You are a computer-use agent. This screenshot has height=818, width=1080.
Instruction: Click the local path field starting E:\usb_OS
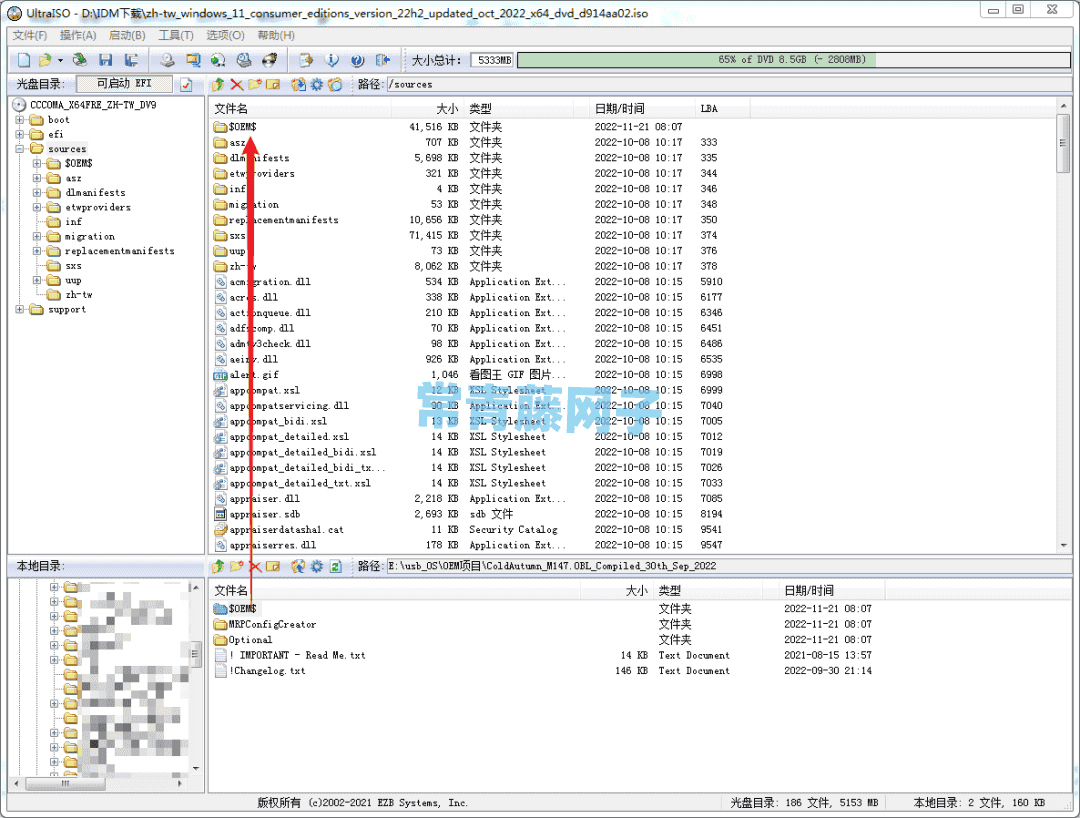coord(728,566)
